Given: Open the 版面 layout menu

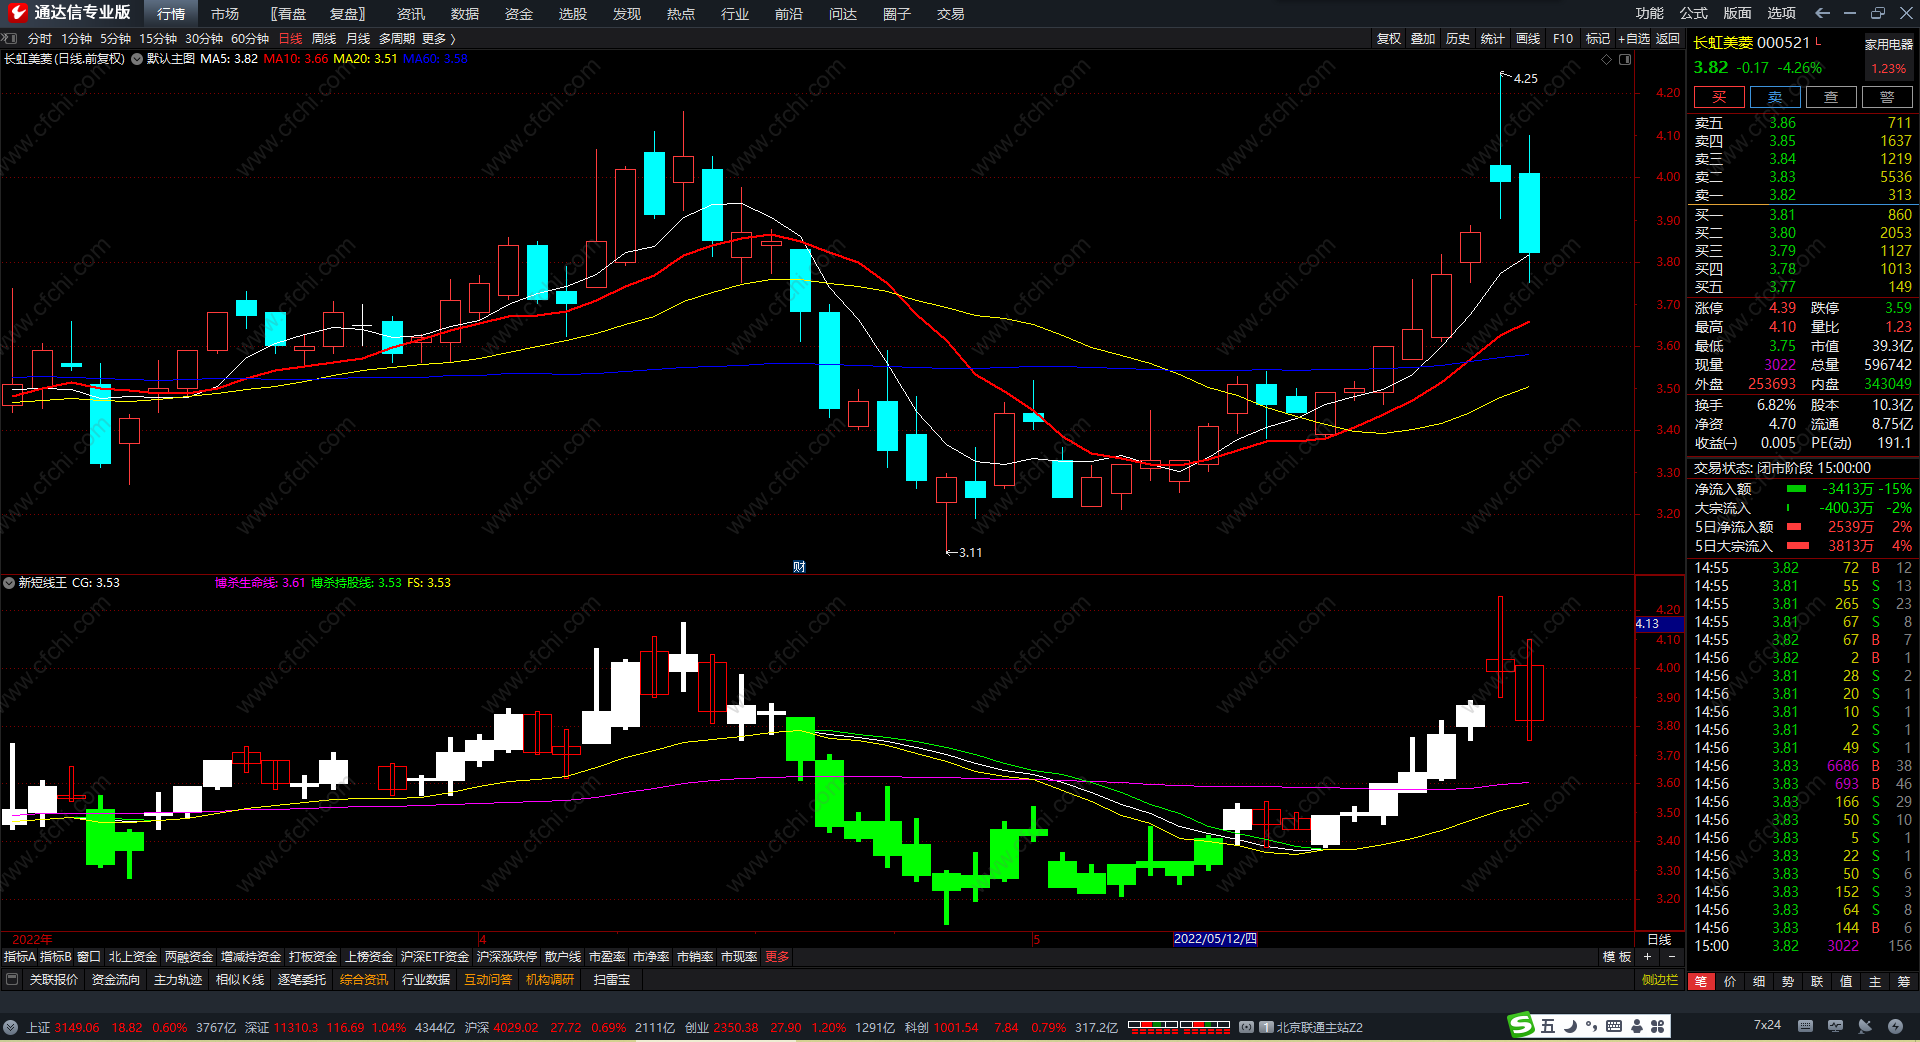Looking at the screenshot, I should (x=1738, y=13).
